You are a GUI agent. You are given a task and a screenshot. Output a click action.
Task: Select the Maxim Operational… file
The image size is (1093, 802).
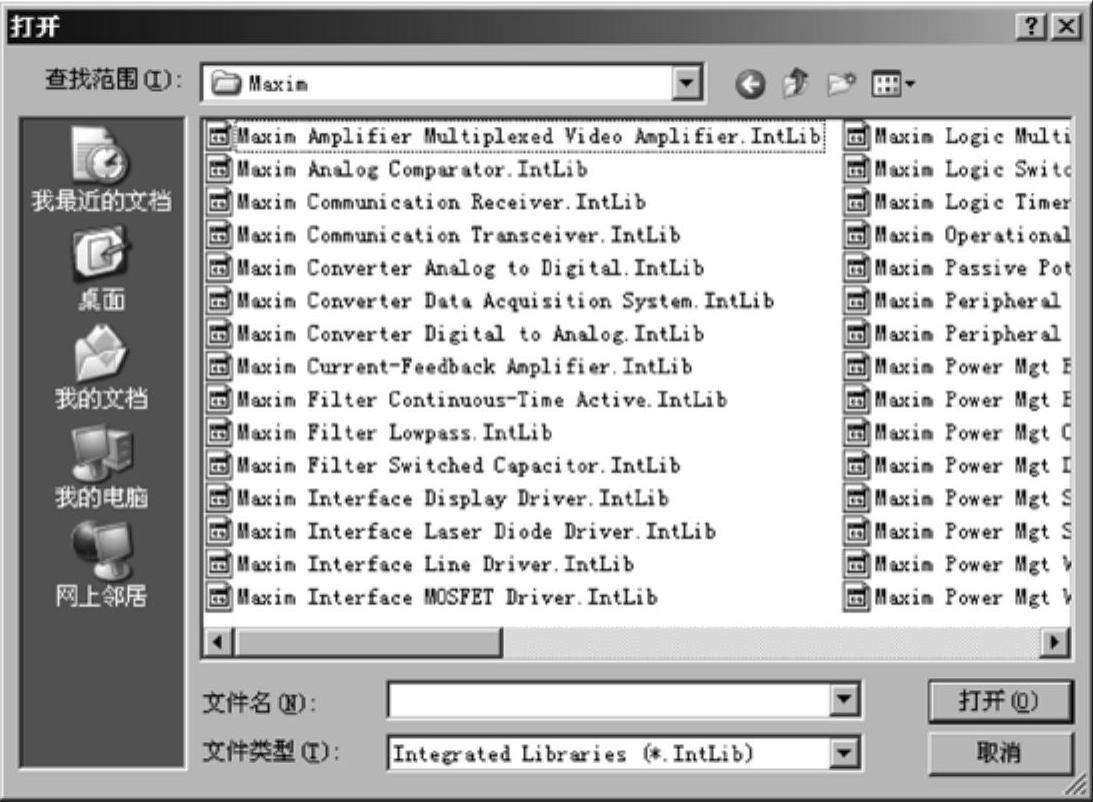click(957, 235)
